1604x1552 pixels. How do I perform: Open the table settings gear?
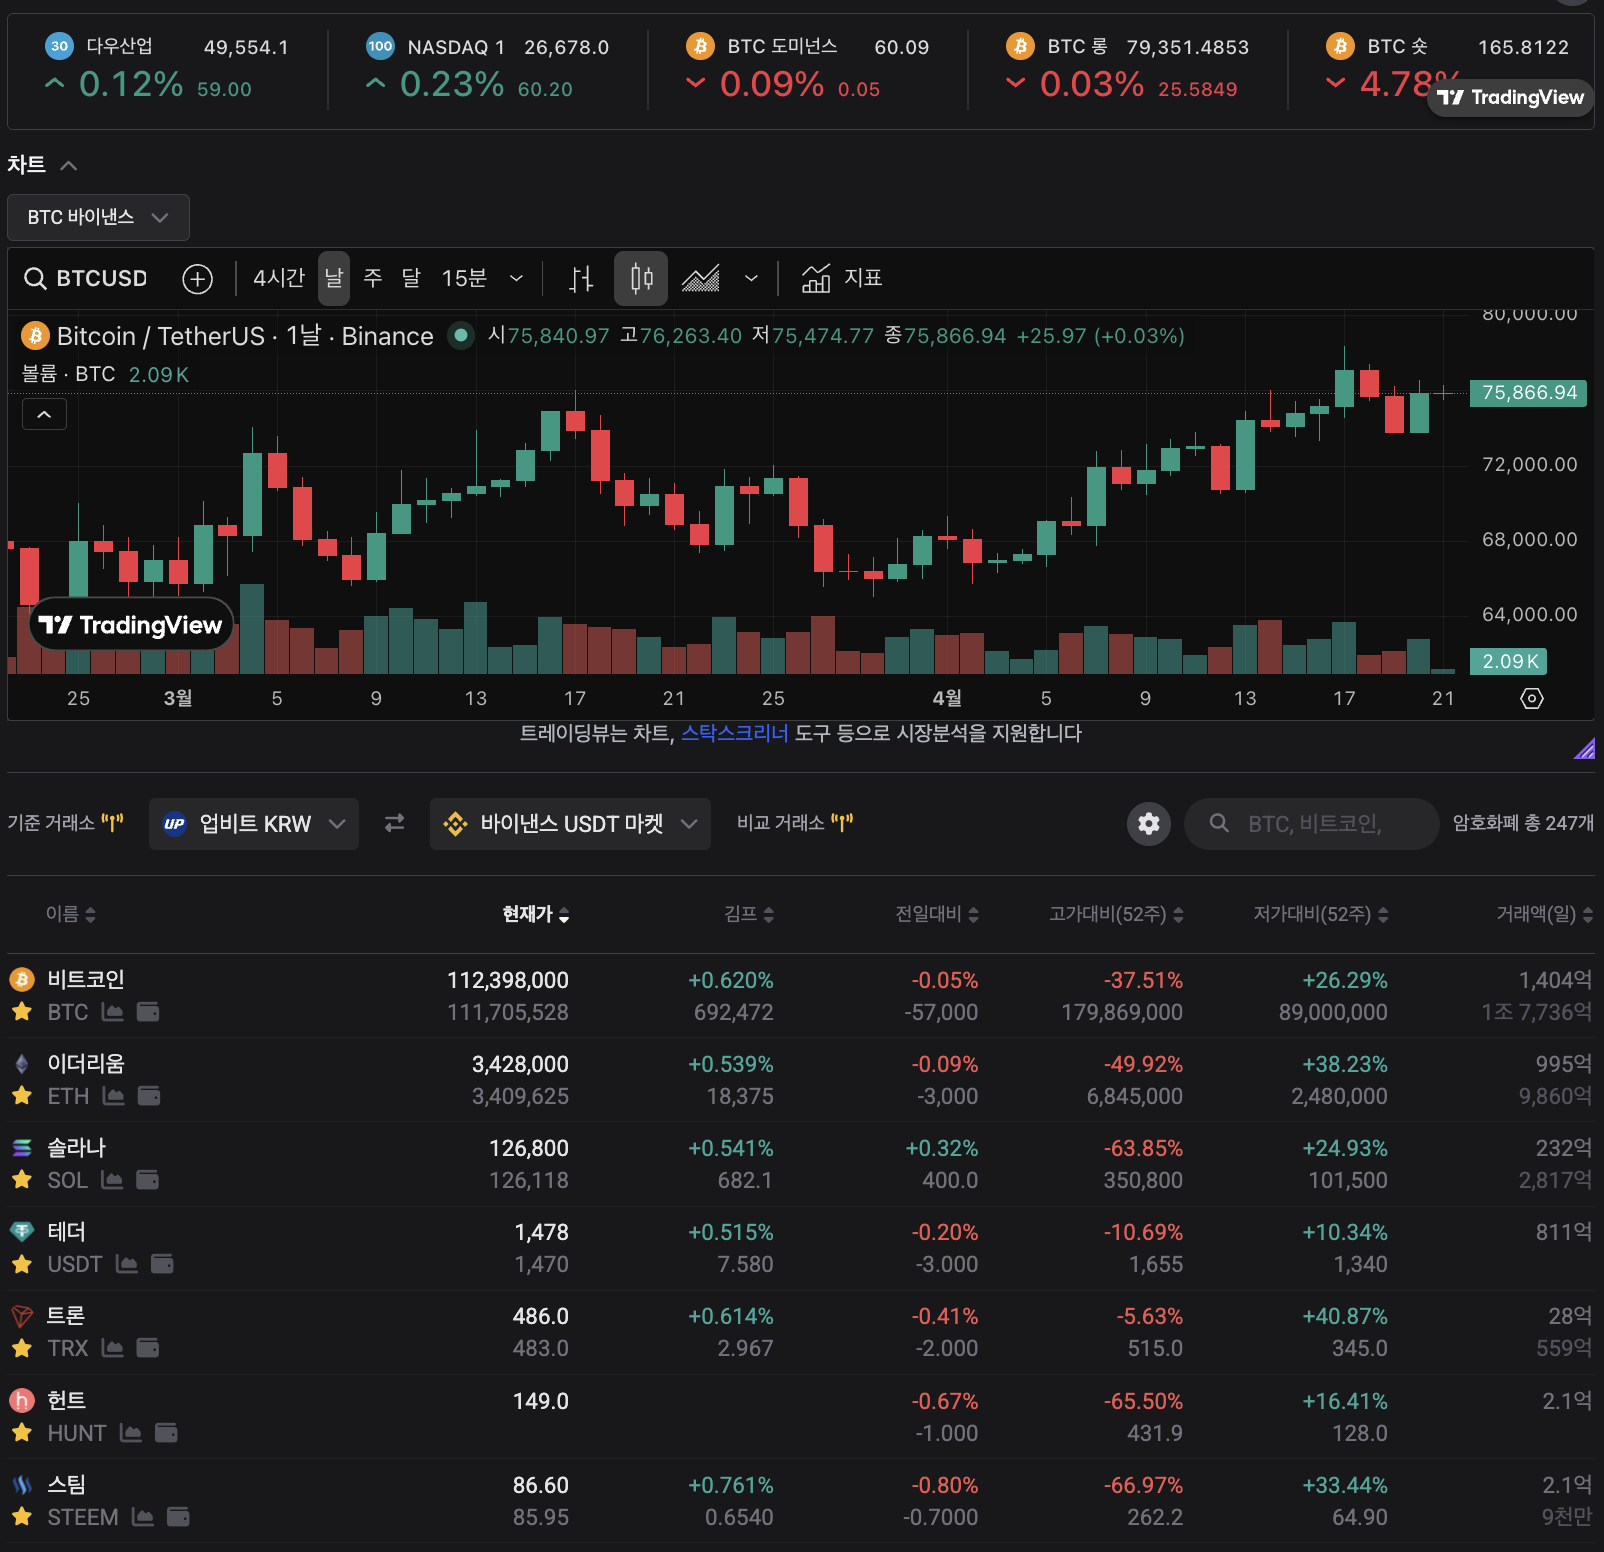pos(1149,824)
